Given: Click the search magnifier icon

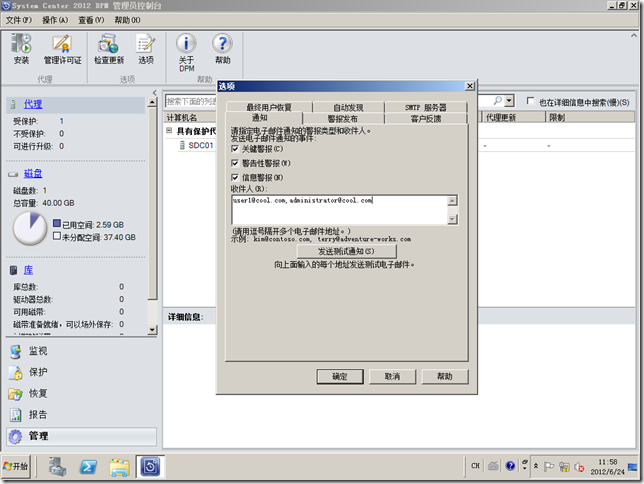Looking at the screenshot, I should click(497, 101).
